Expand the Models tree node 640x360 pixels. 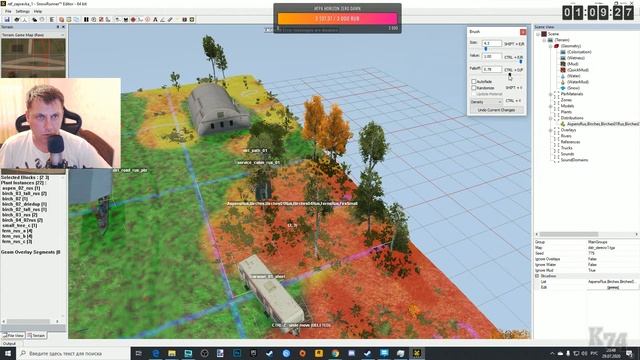coord(551,106)
